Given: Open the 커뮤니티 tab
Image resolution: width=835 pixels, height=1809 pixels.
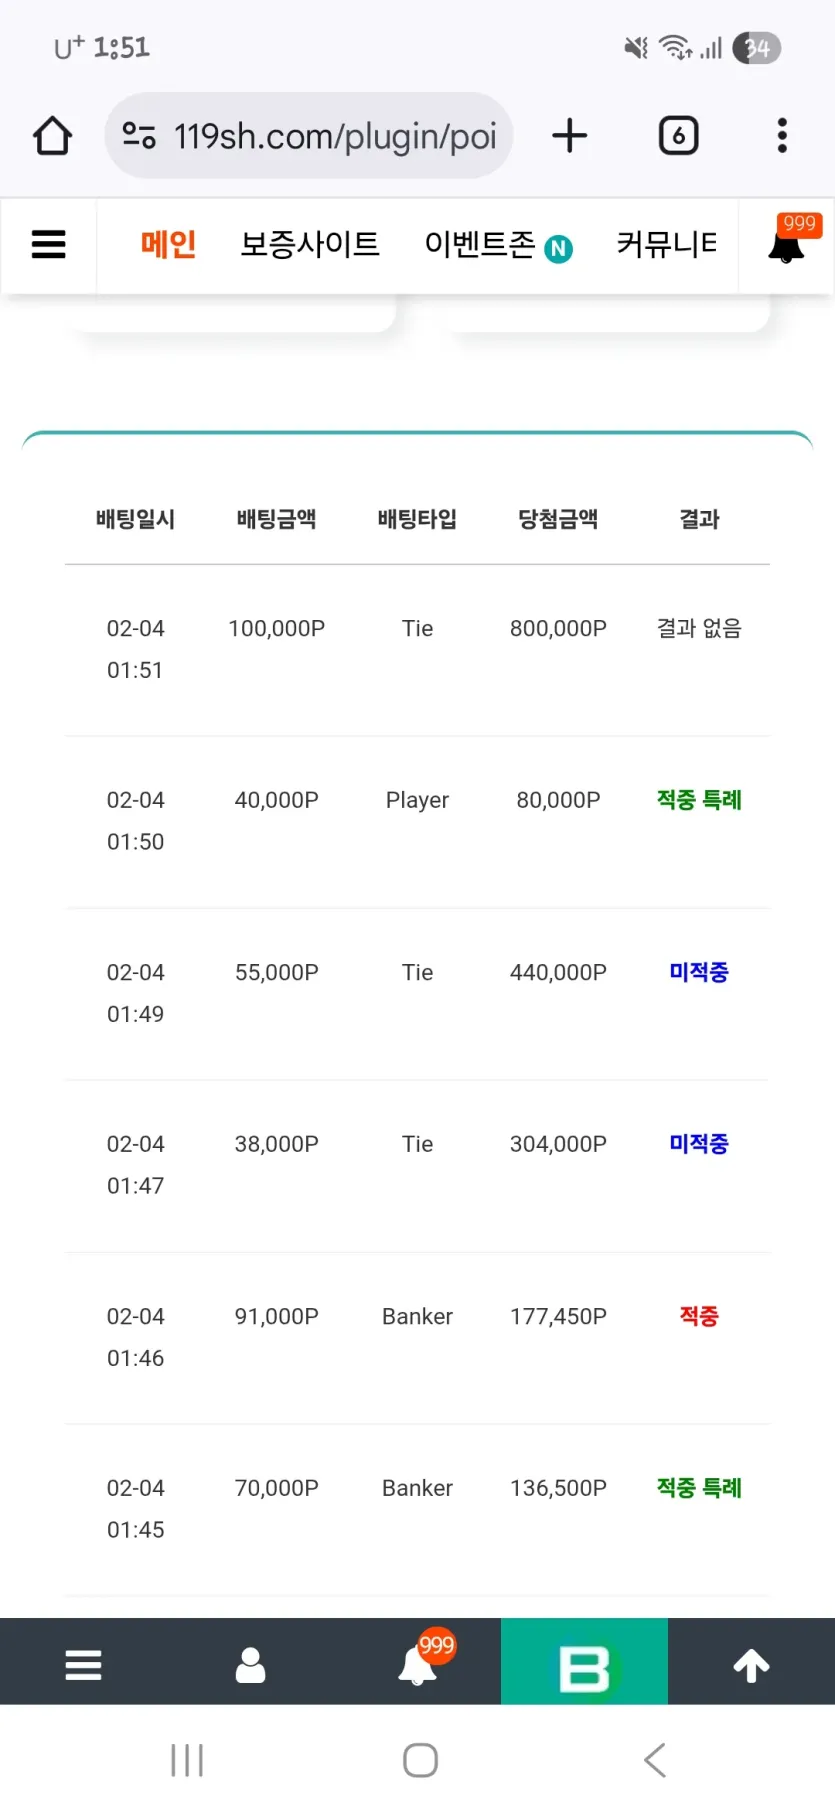Looking at the screenshot, I should click(667, 244).
